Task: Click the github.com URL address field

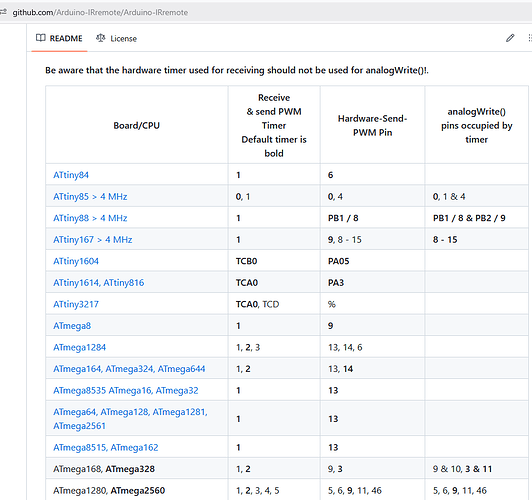Action: tap(100, 13)
